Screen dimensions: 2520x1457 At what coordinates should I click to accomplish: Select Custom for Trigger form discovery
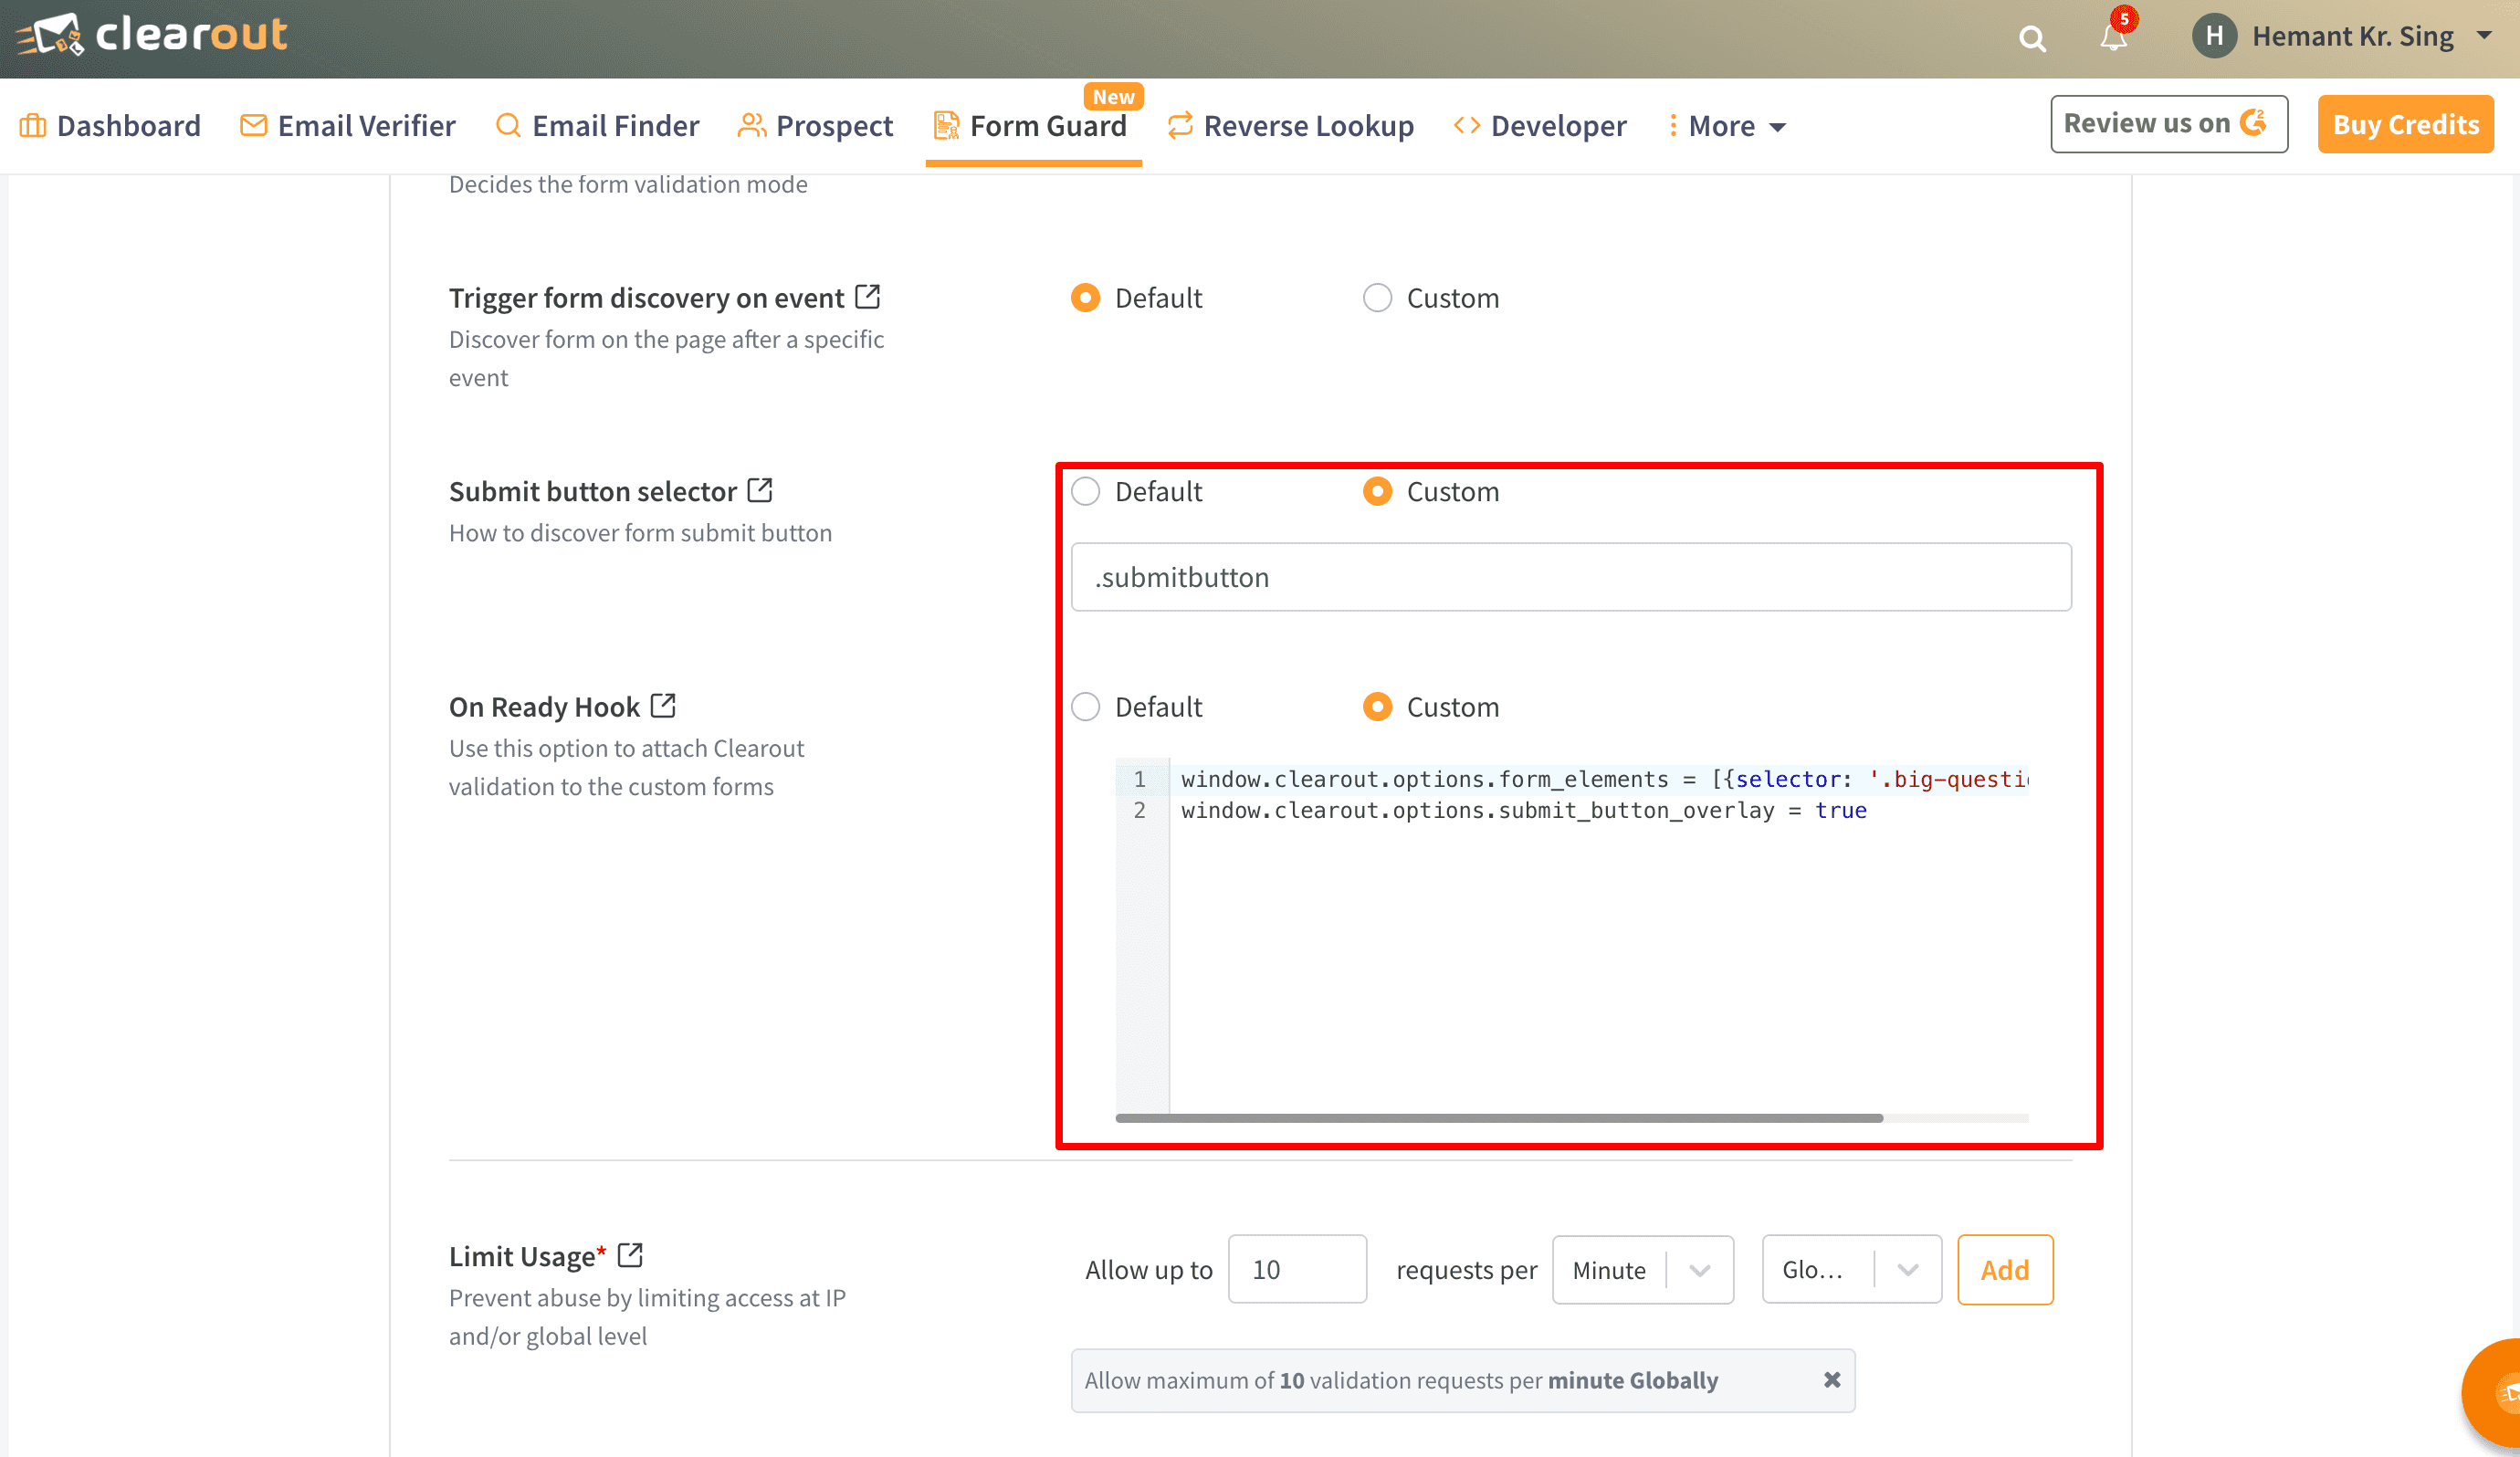pos(1377,297)
